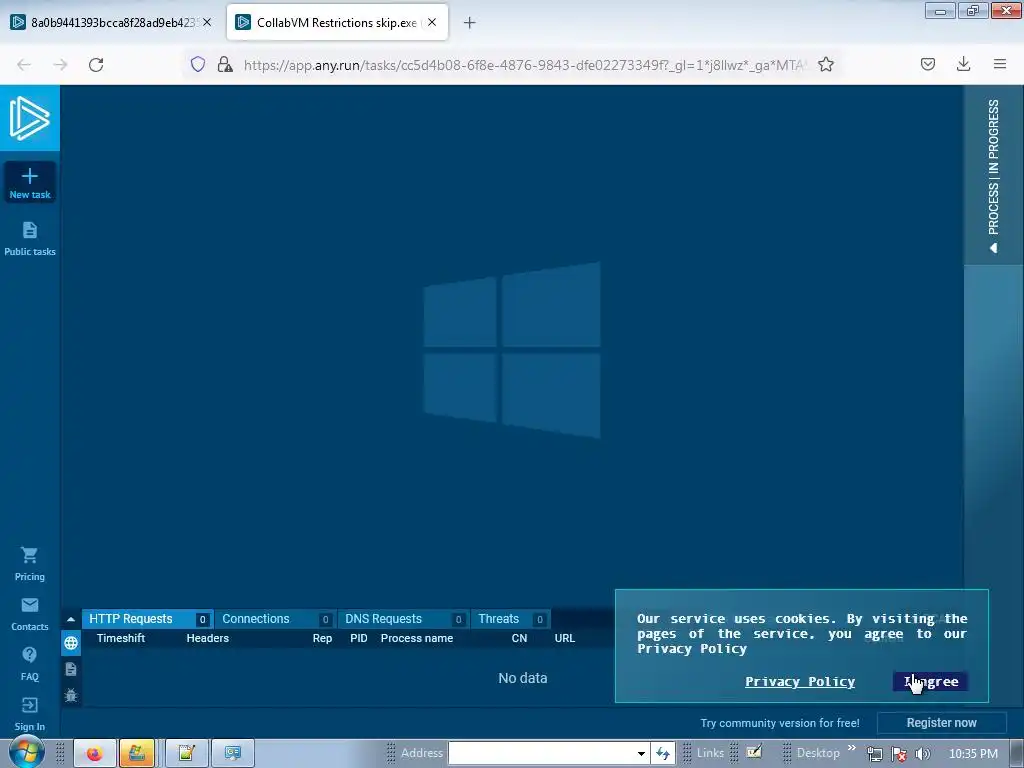Open a new browser tab with plus
The width and height of the screenshot is (1024, 768).
click(470, 23)
